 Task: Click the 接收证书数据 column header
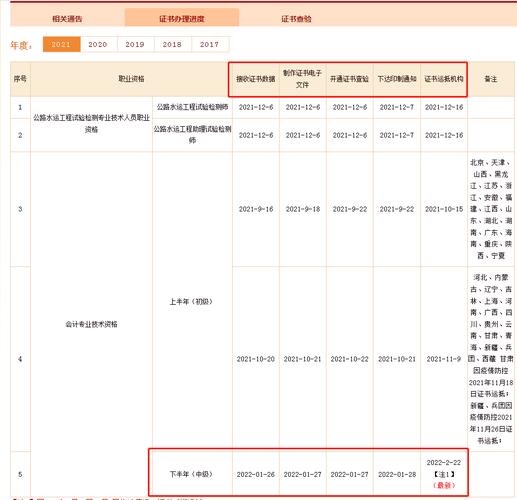pyautogui.click(x=256, y=79)
